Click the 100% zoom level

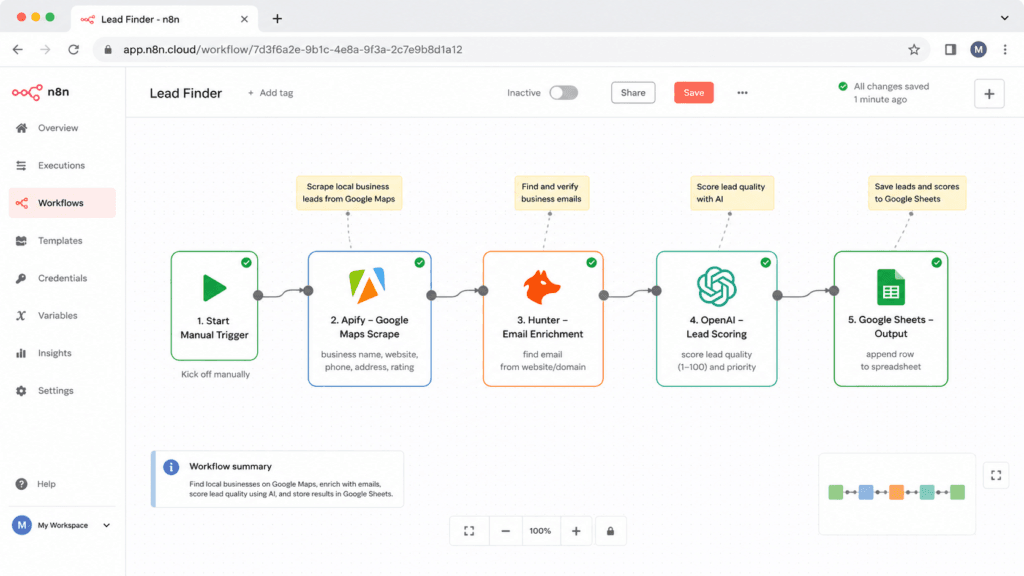coord(540,531)
